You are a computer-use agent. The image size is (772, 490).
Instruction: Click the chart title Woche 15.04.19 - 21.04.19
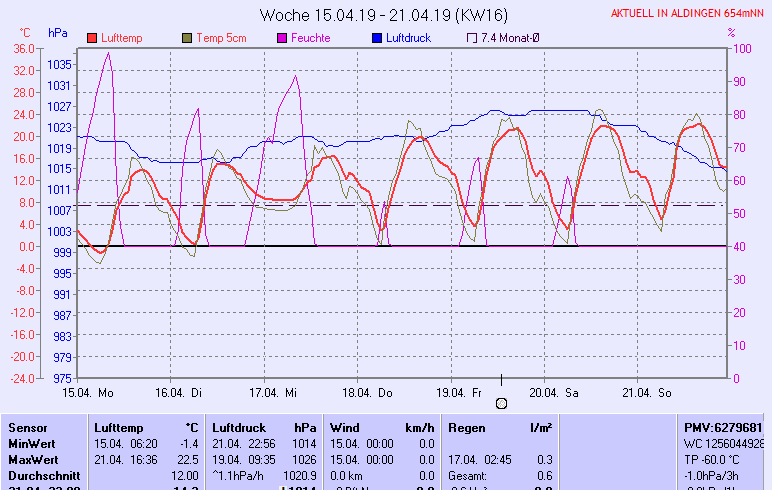pos(383,15)
